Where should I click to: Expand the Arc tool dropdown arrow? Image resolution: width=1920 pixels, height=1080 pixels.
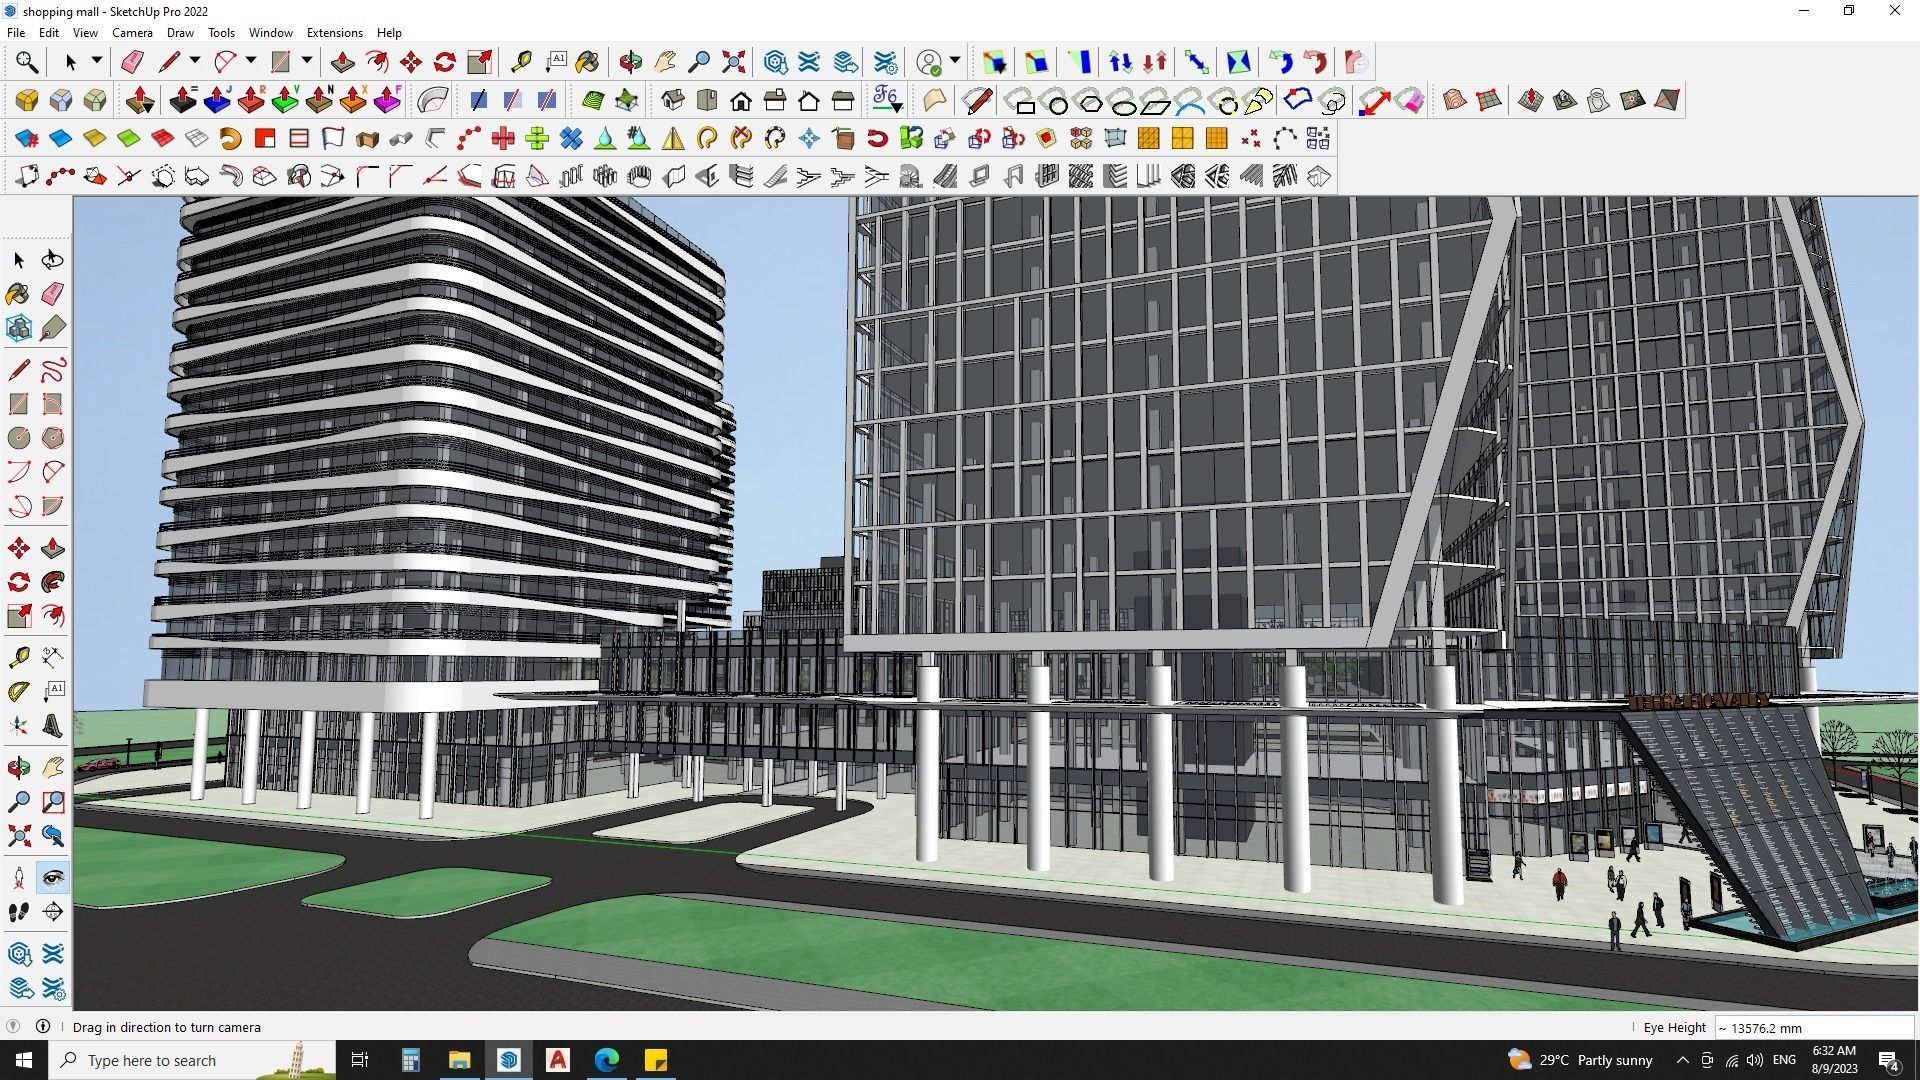(250, 61)
